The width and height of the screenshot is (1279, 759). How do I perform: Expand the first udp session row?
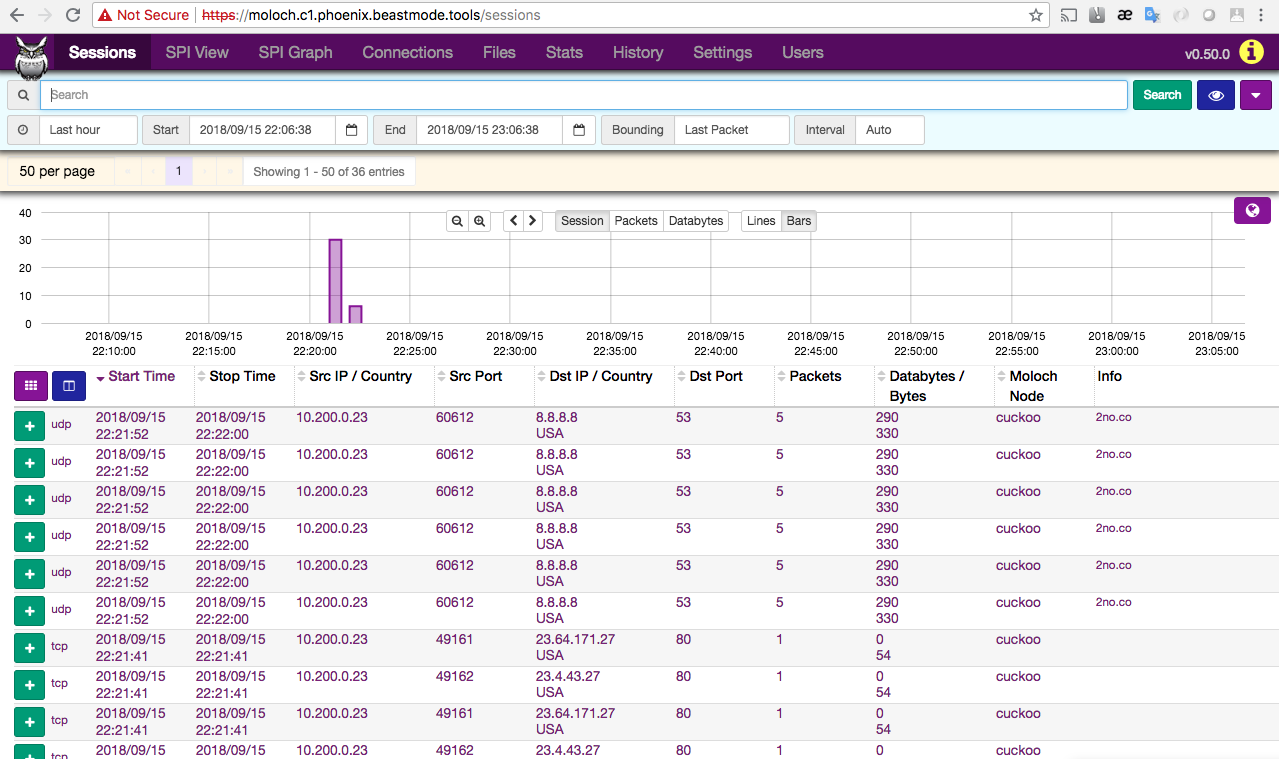[30, 426]
